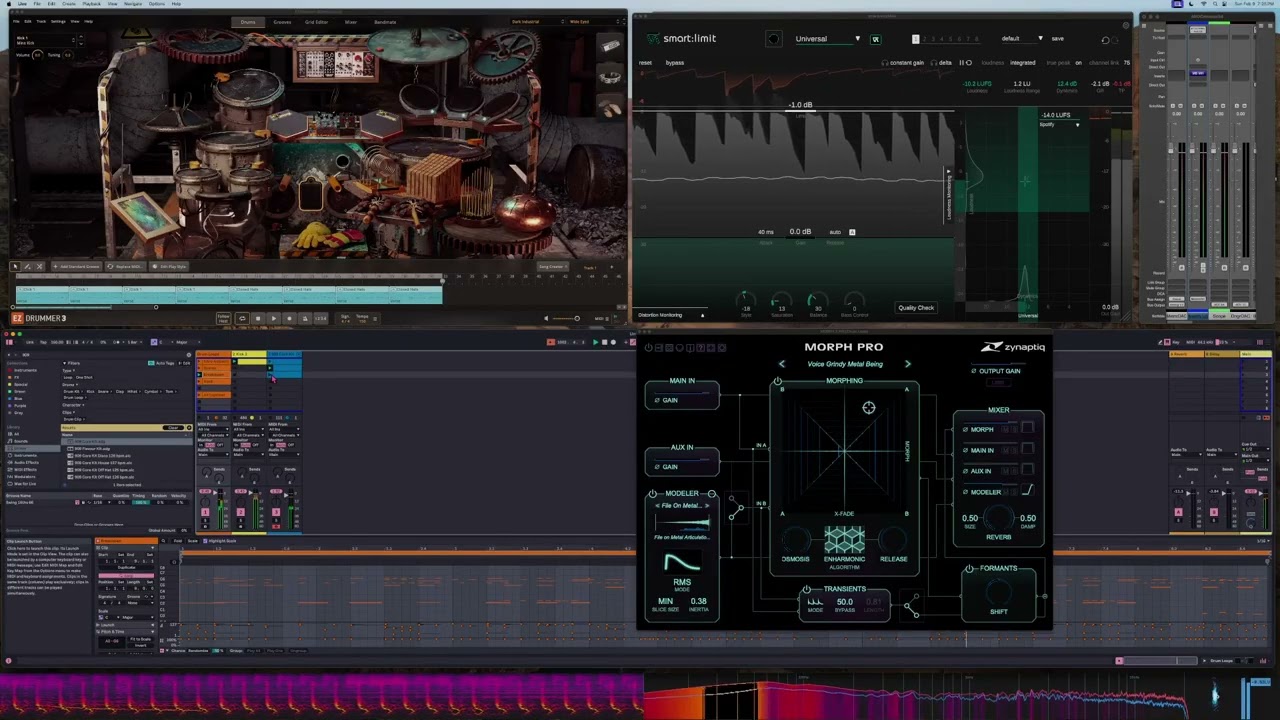Go to previous Morph Pro preset
Image resolution: width=1280 pixels, height=720 pixels.
[x=782, y=364]
